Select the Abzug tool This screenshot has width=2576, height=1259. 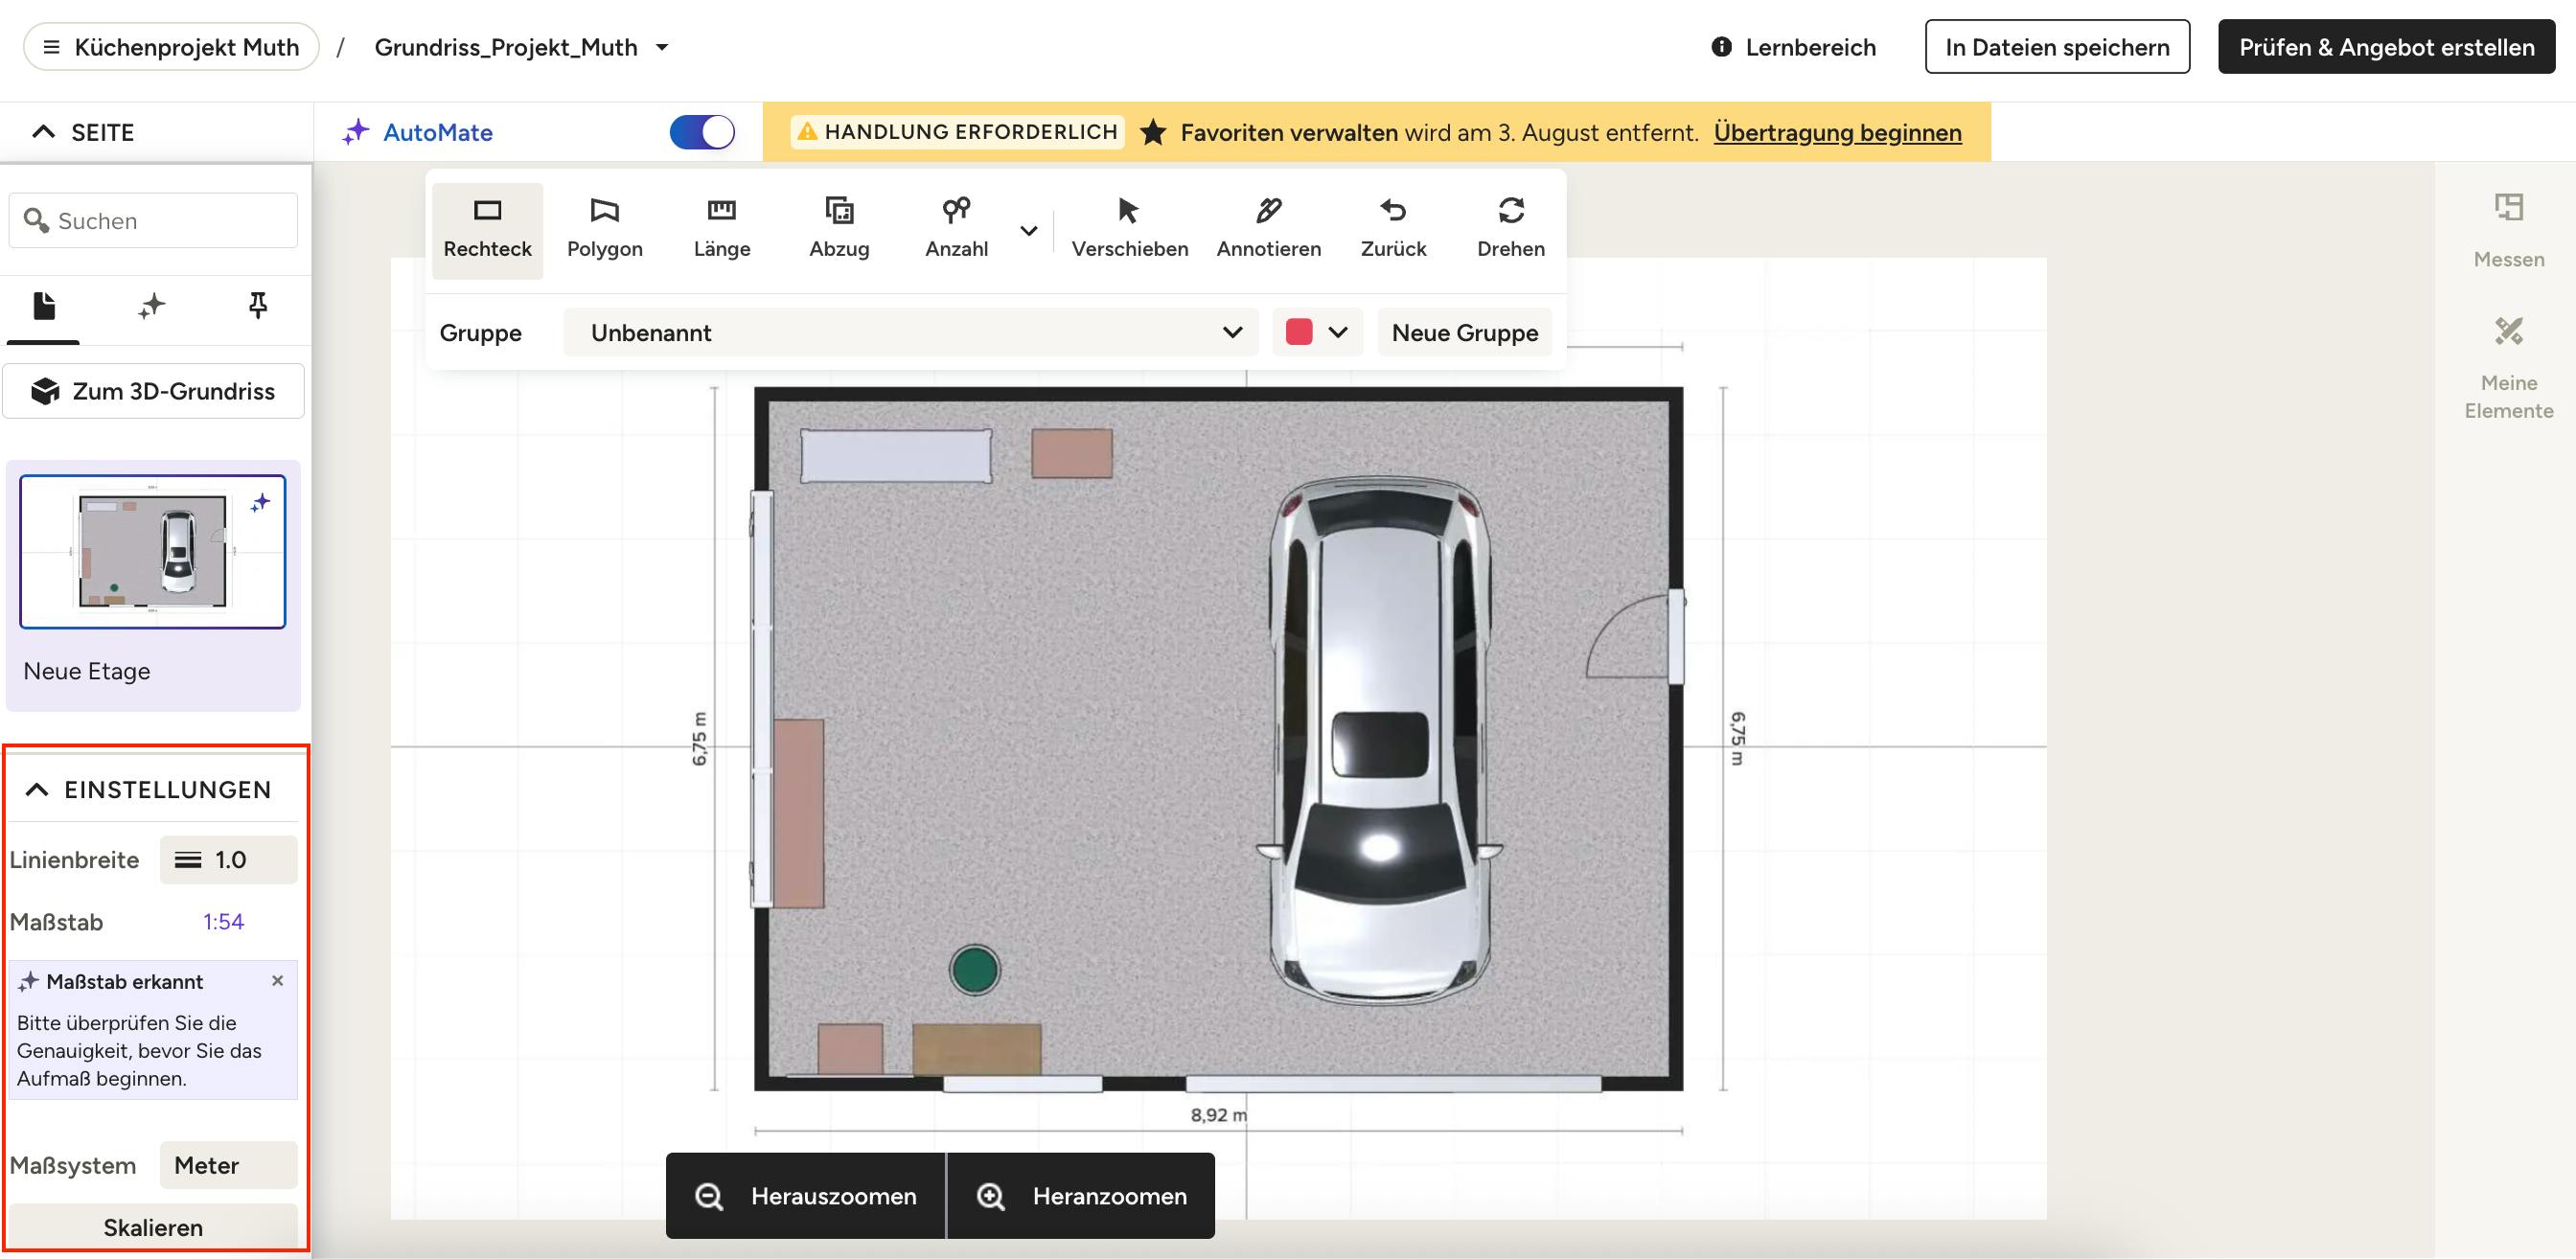(x=839, y=229)
